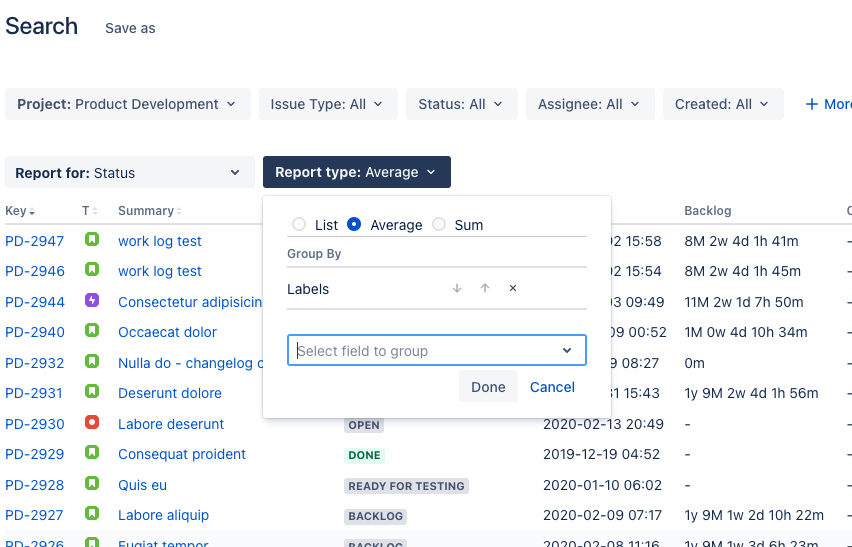Image resolution: width=852 pixels, height=547 pixels.
Task: Expand Select field to group chevron
Action: click(x=567, y=350)
